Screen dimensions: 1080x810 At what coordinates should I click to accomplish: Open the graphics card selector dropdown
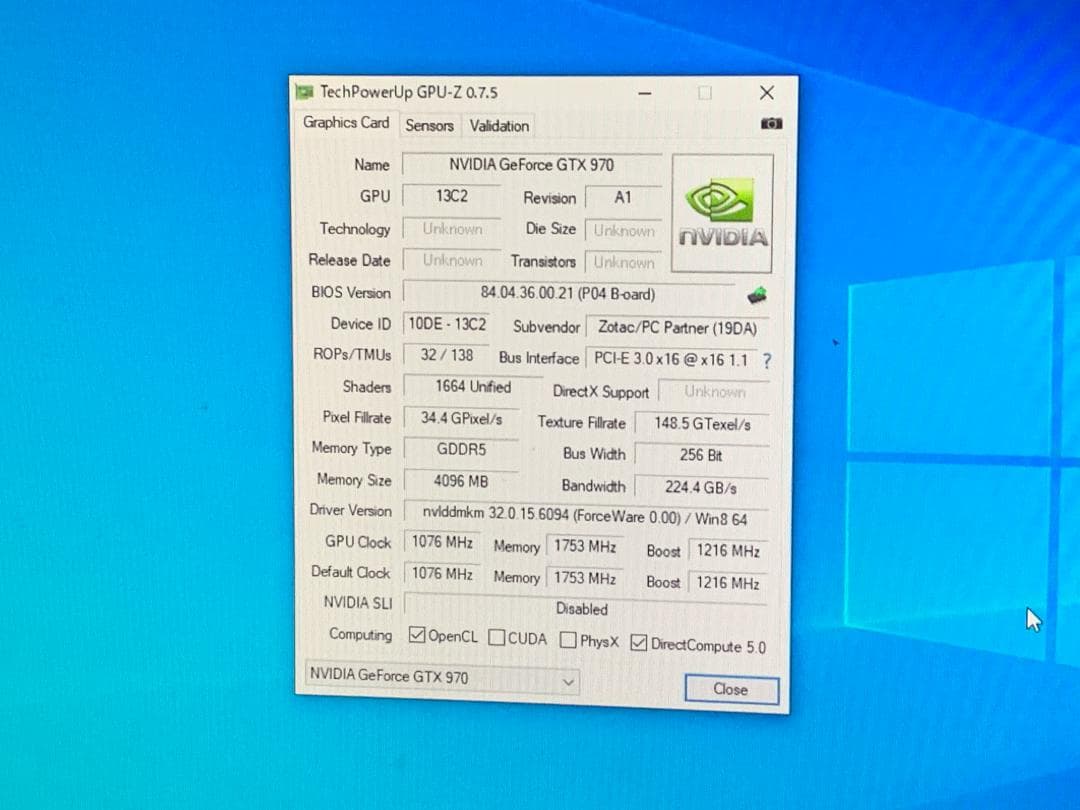point(568,681)
